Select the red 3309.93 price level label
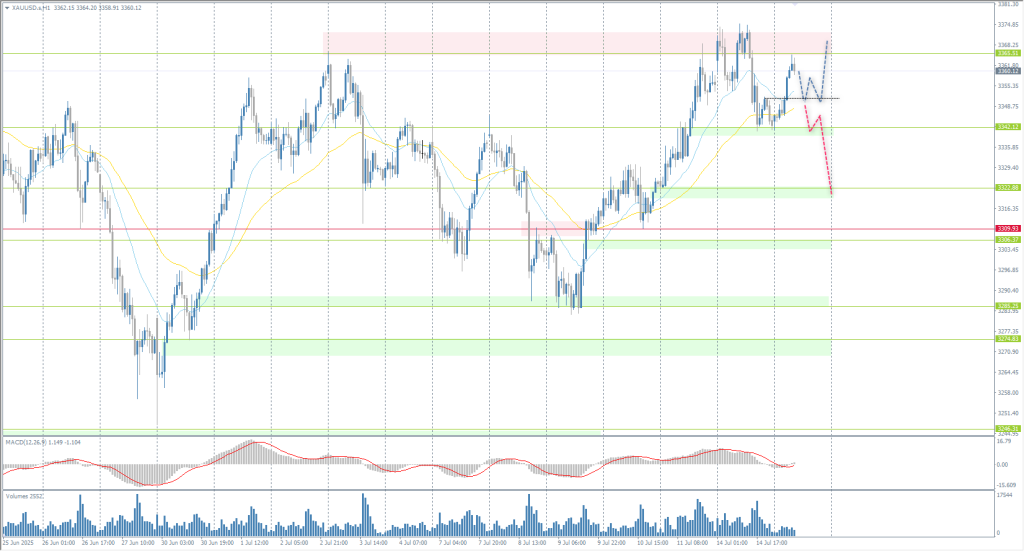1024x551 pixels. pyautogui.click(x=1007, y=229)
